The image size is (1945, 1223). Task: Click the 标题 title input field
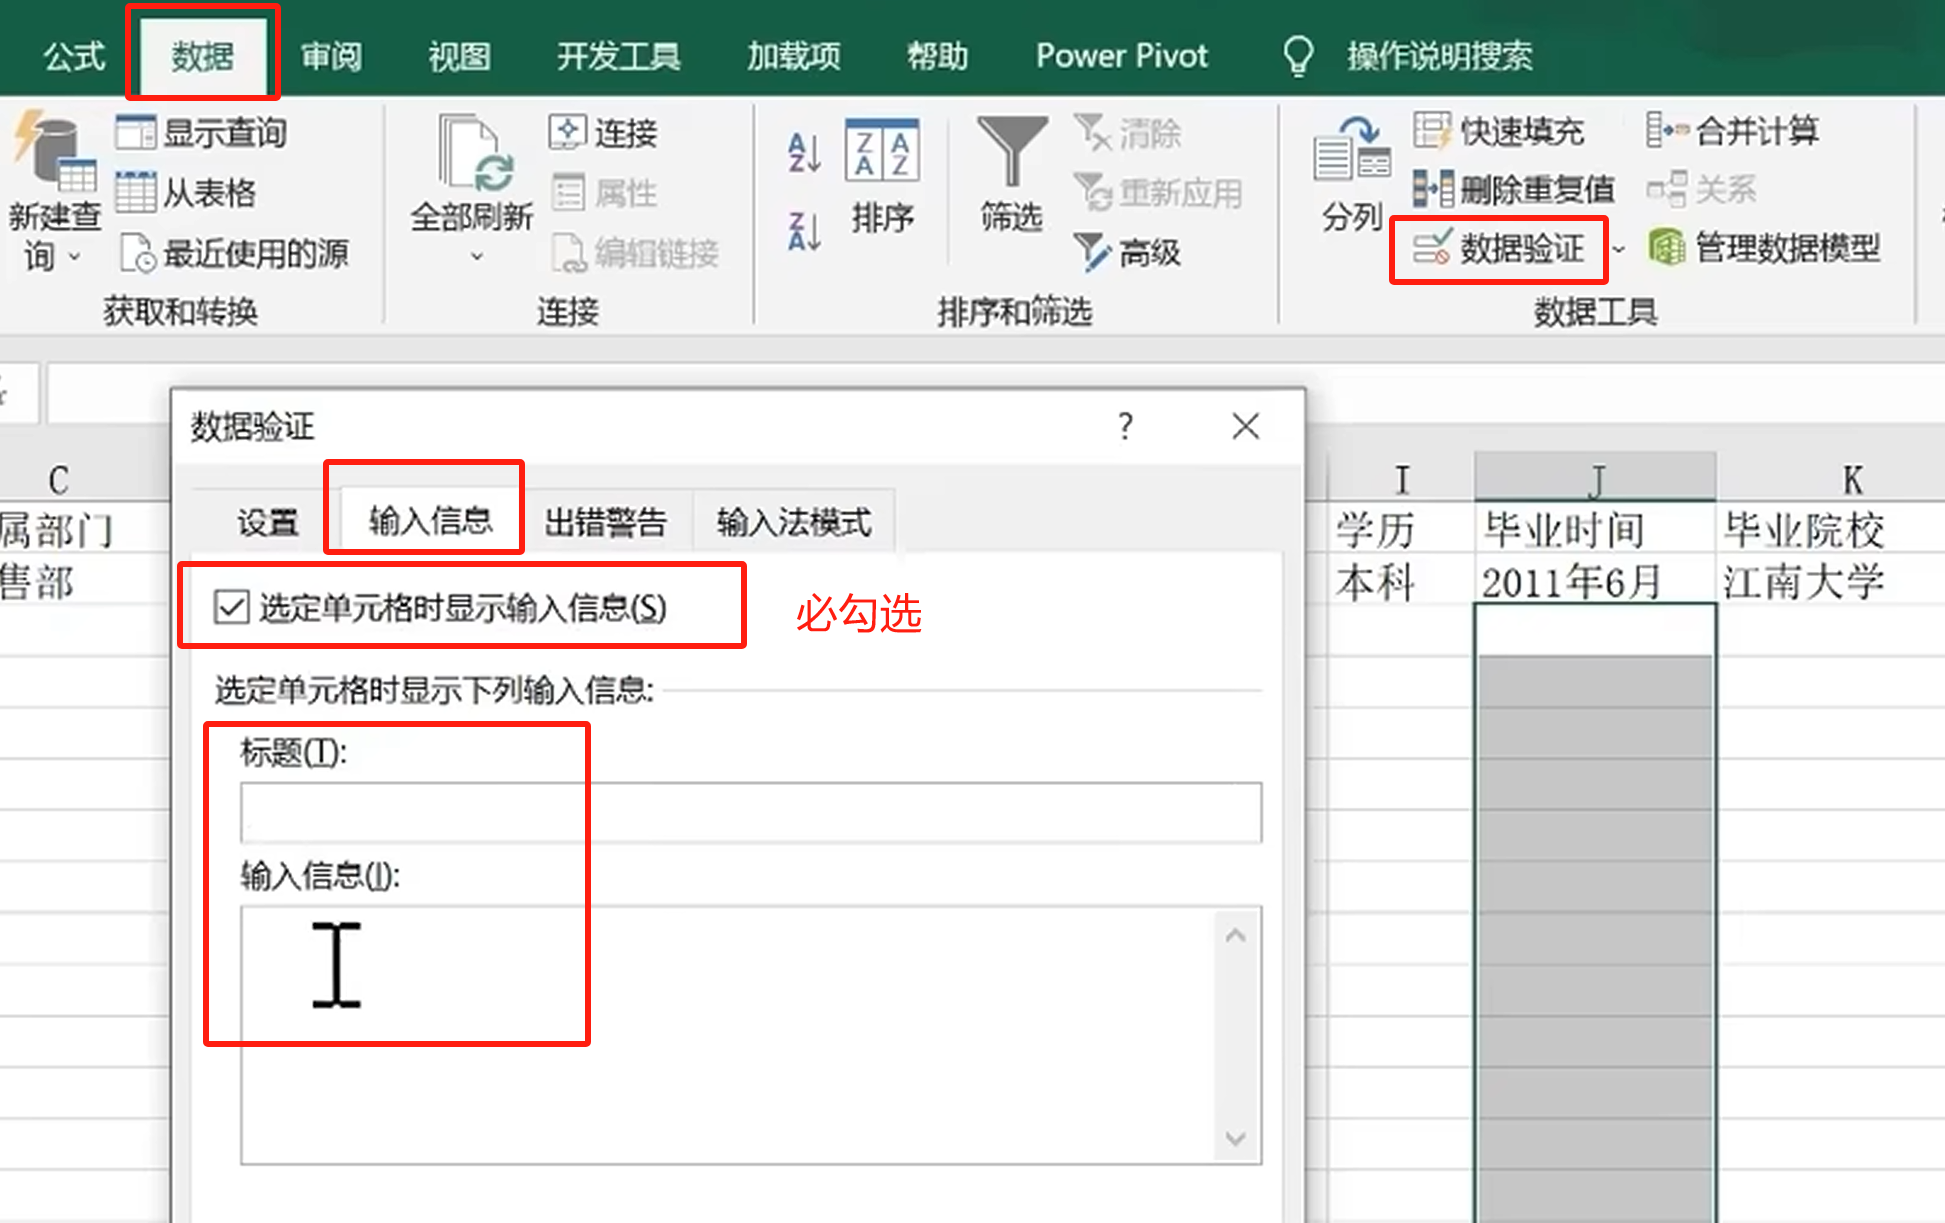(x=750, y=812)
